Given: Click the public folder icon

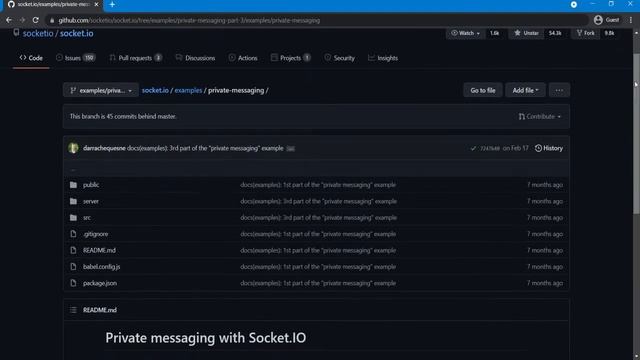Looking at the screenshot, I should pyautogui.click(x=73, y=185).
